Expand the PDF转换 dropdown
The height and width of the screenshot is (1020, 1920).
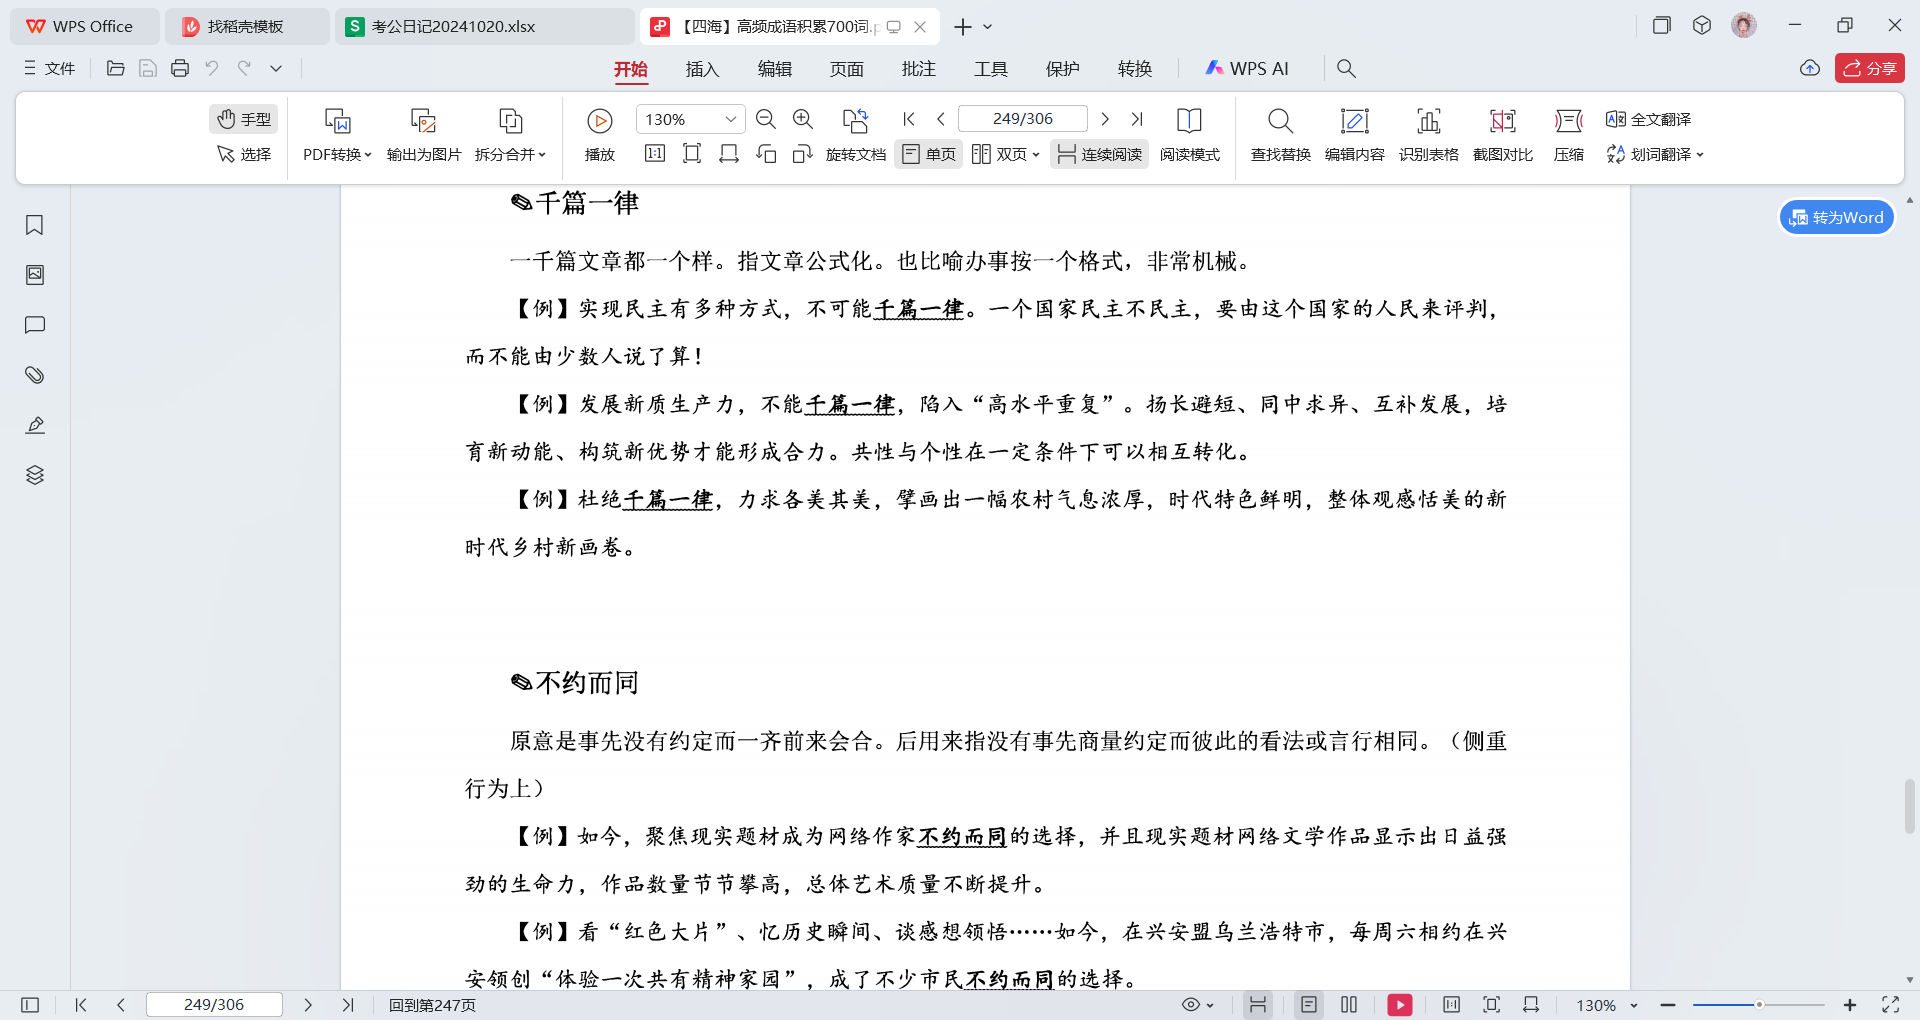point(337,154)
